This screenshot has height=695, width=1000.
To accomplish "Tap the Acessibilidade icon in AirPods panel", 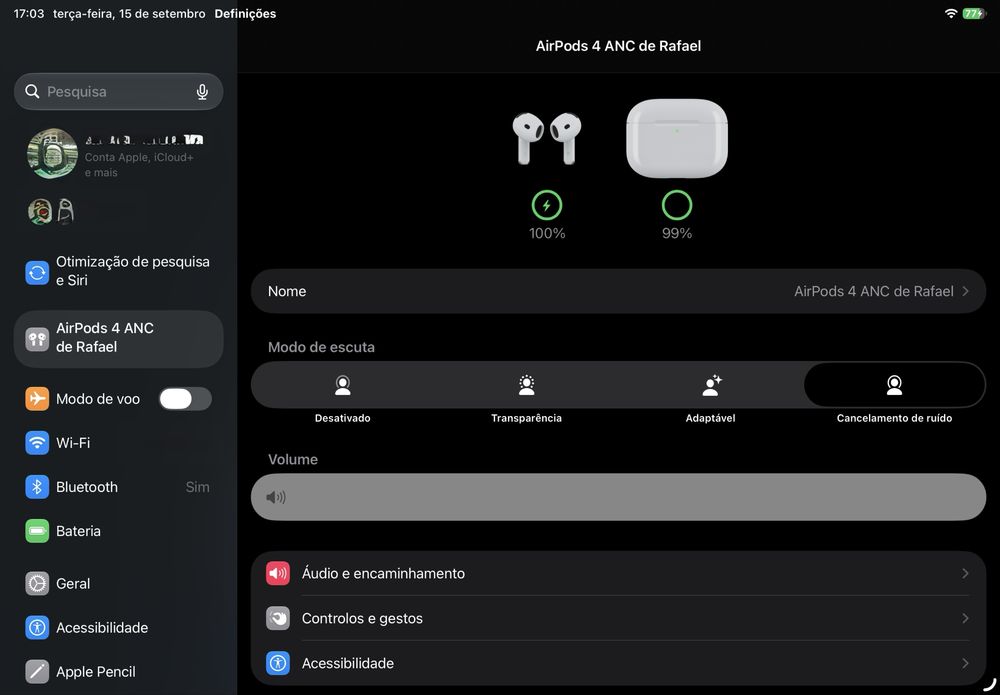I will click(278, 663).
